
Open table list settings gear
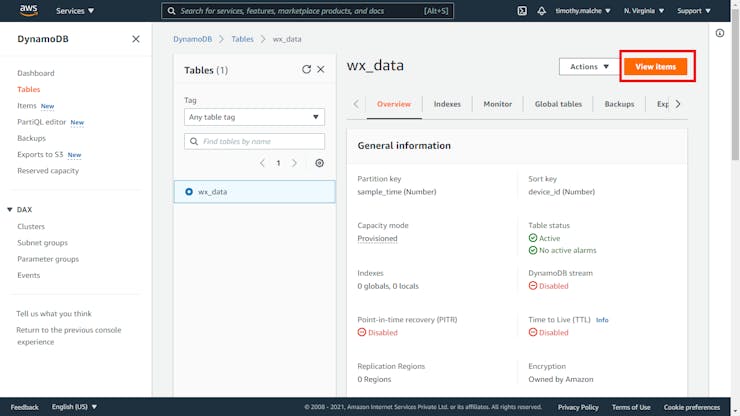319,163
